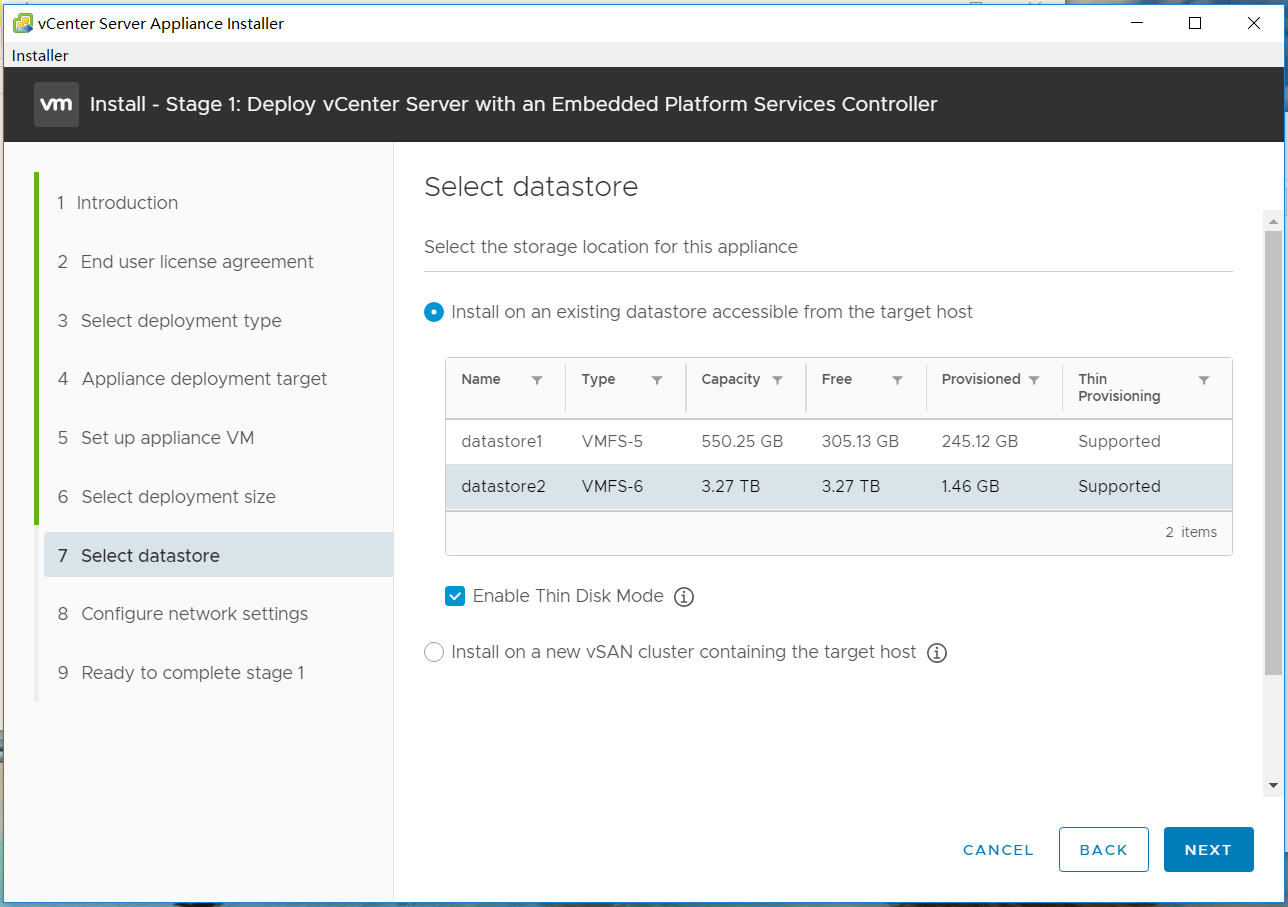The image size is (1288, 907).
Task: Click the CANCEL link
Action: point(998,850)
